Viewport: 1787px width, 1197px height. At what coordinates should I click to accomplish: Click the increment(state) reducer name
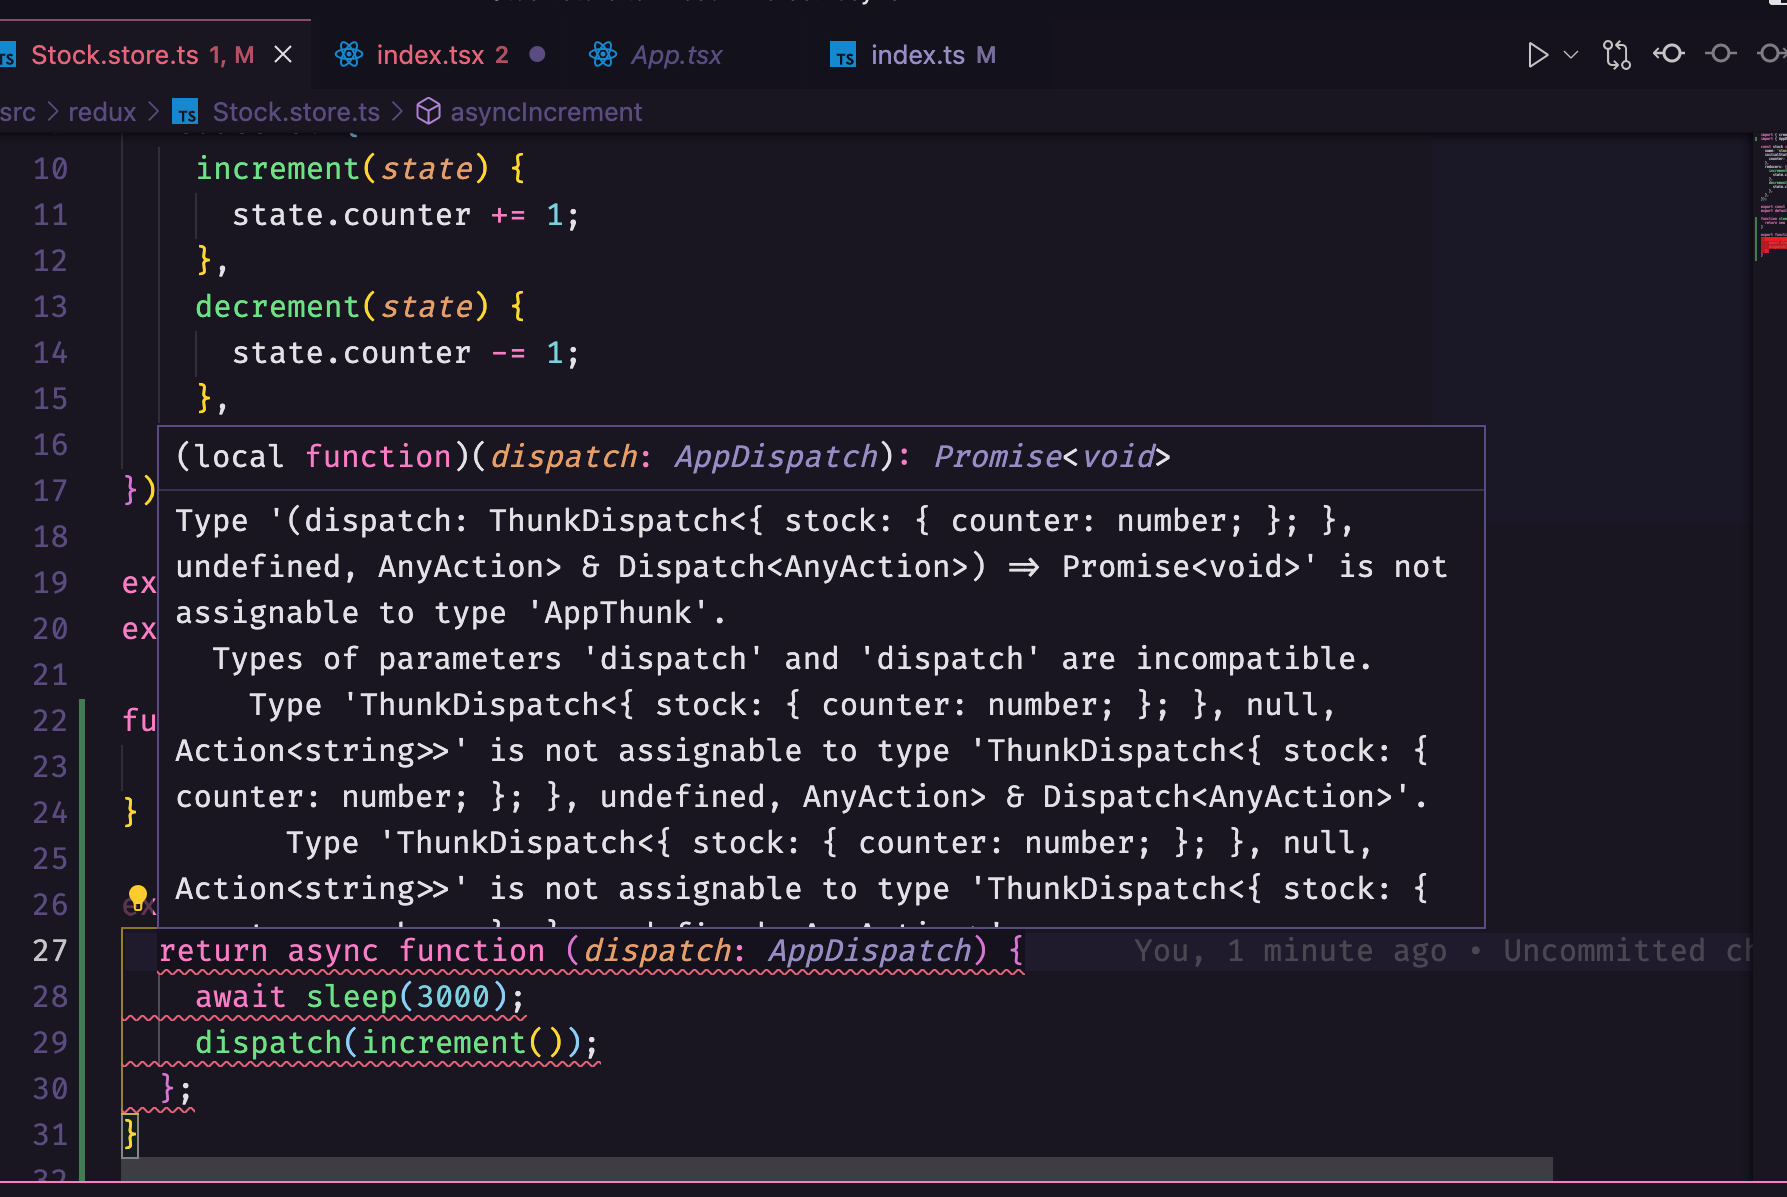(x=277, y=168)
